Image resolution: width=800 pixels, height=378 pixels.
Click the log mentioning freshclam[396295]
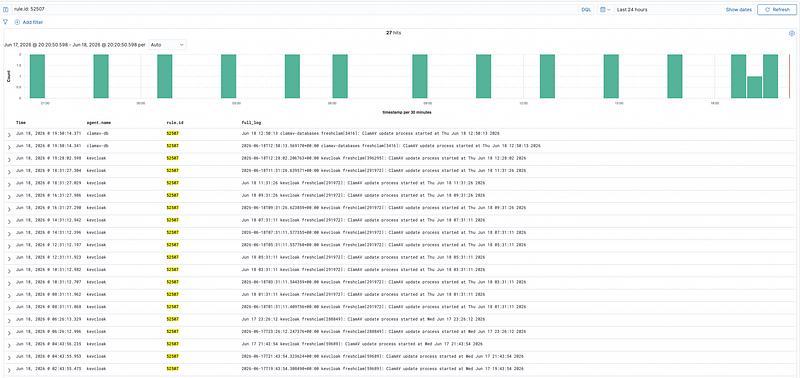coord(384,158)
